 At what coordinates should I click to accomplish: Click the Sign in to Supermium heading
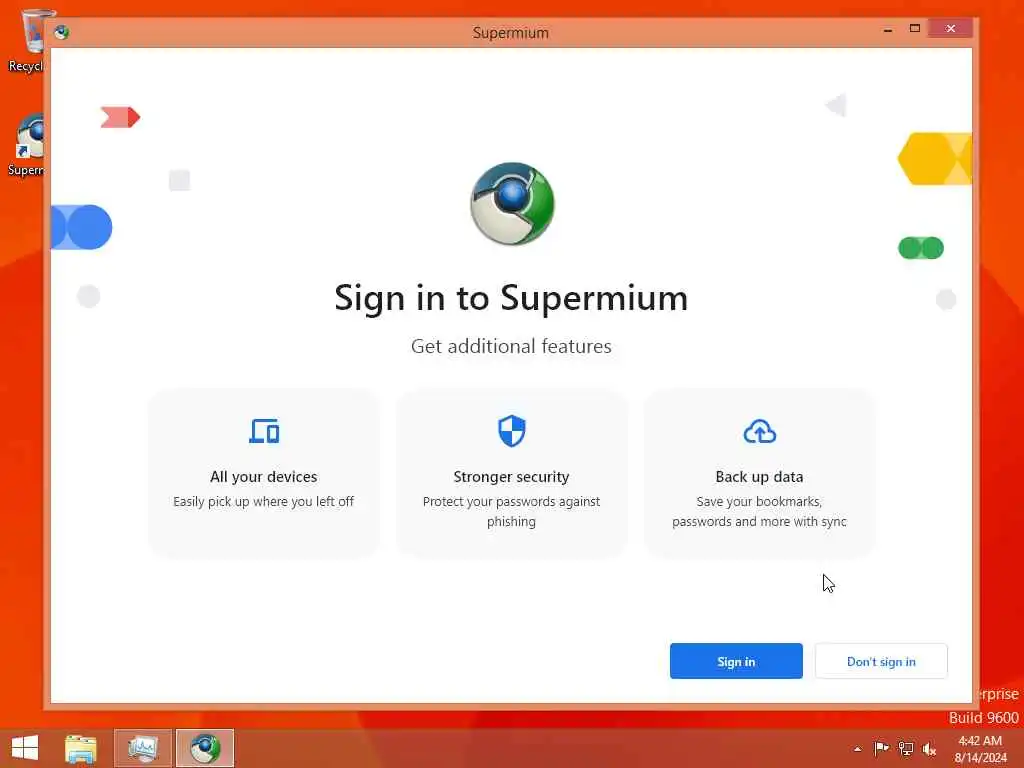pos(511,298)
